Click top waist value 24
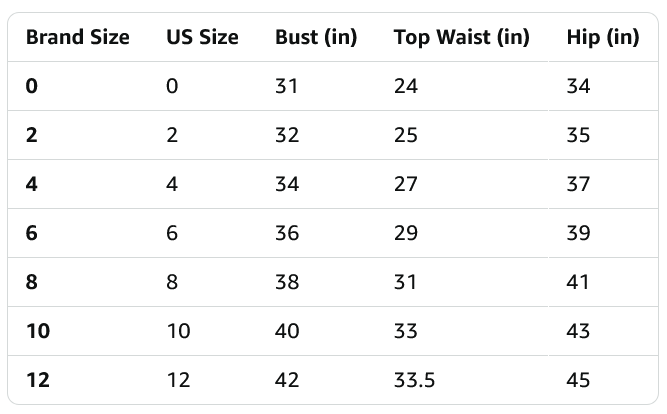The height and width of the screenshot is (414, 667). pyautogui.click(x=406, y=86)
